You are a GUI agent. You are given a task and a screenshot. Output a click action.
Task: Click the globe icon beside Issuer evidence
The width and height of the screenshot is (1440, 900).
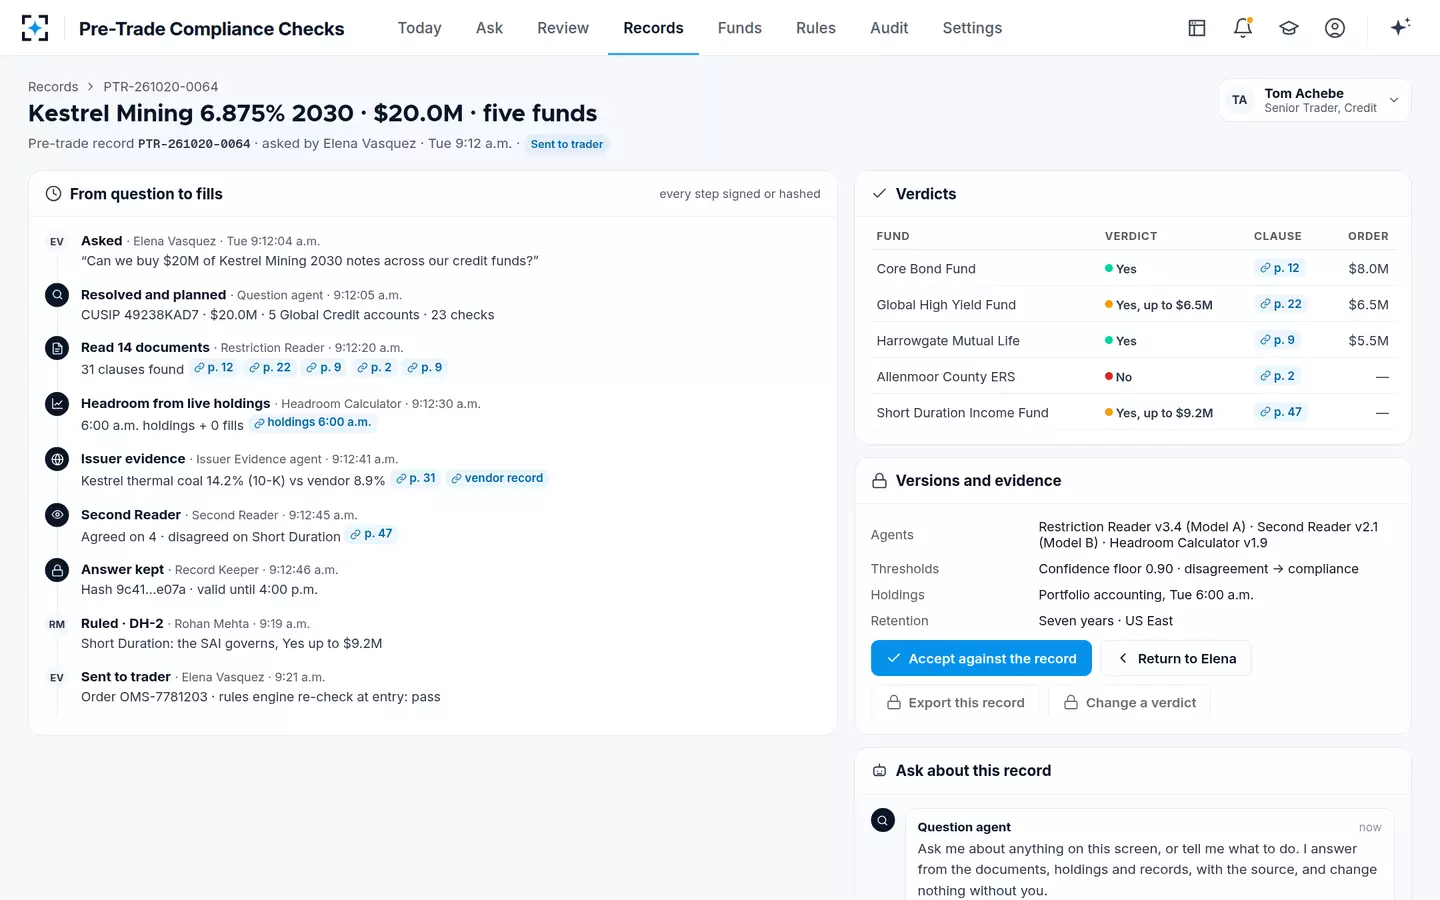[x=57, y=459]
